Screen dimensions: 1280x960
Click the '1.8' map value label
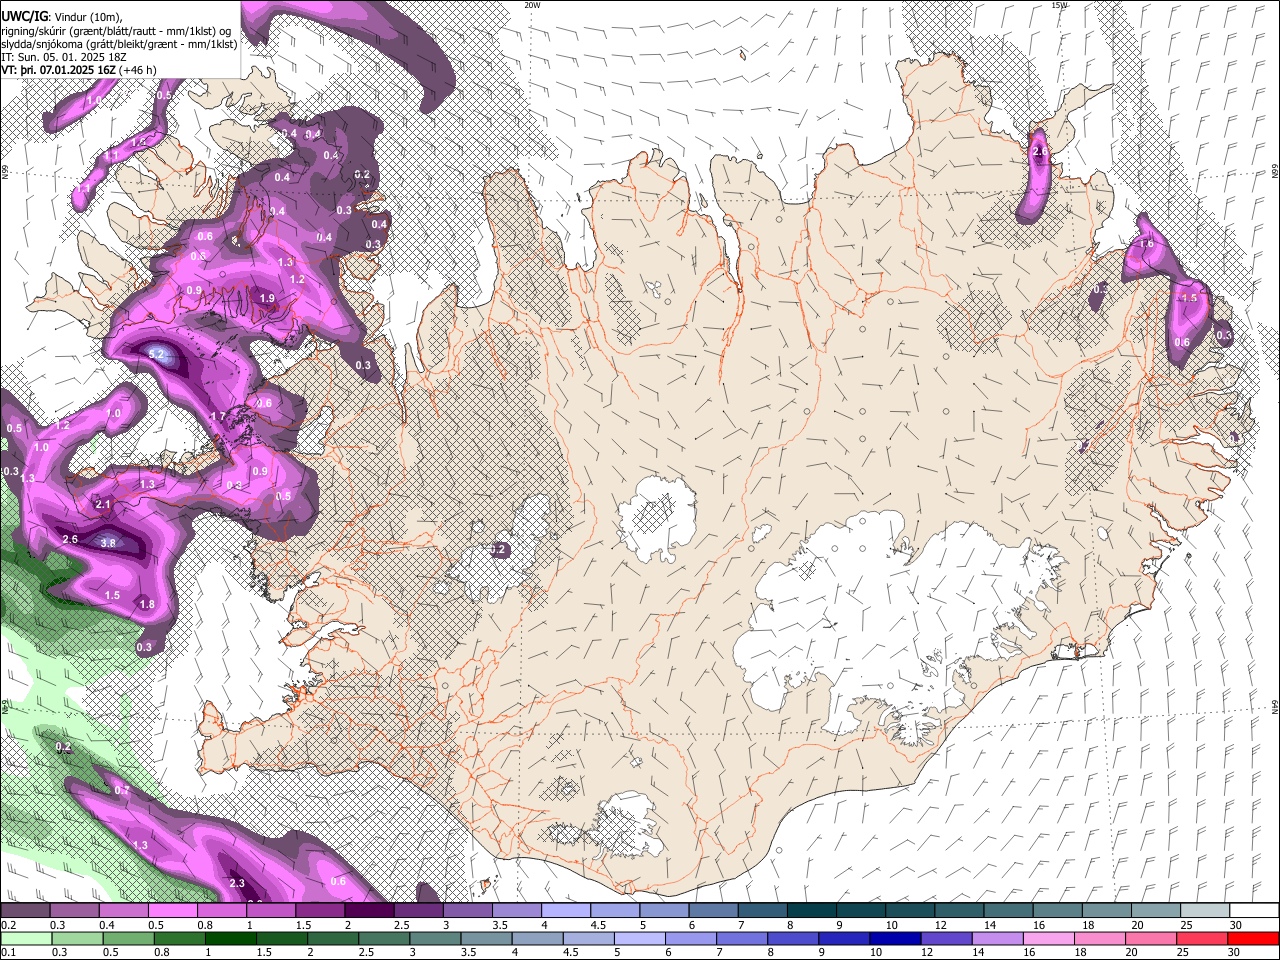pos(147,604)
